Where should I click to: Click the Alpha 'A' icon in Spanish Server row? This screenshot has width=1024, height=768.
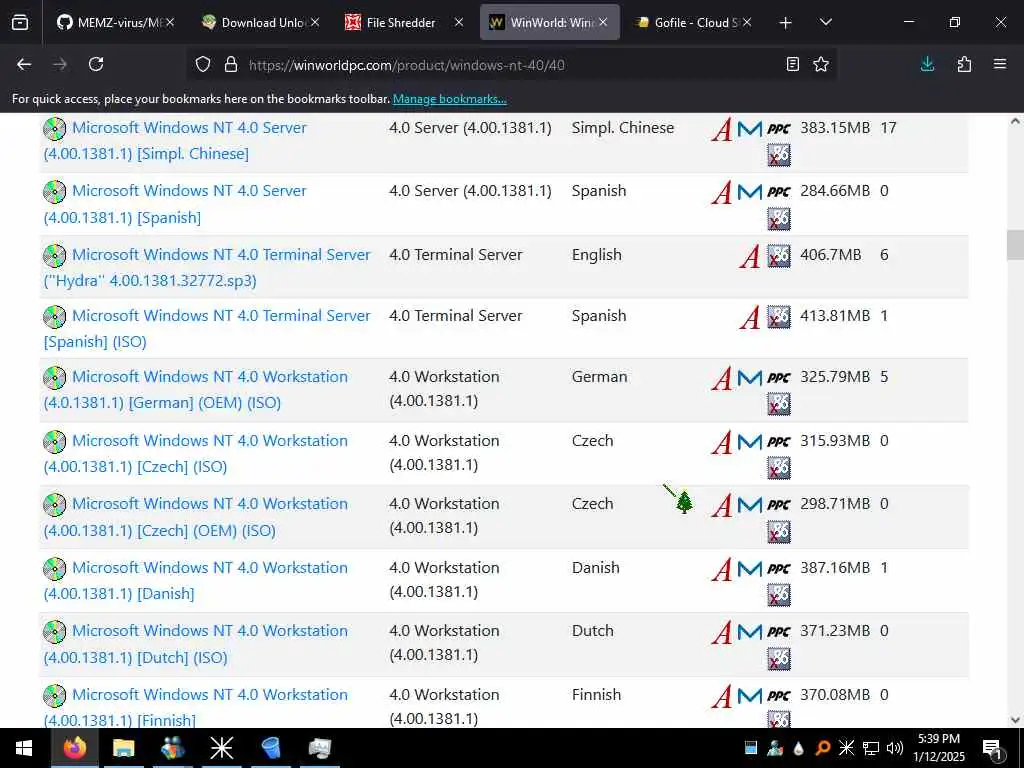(722, 192)
